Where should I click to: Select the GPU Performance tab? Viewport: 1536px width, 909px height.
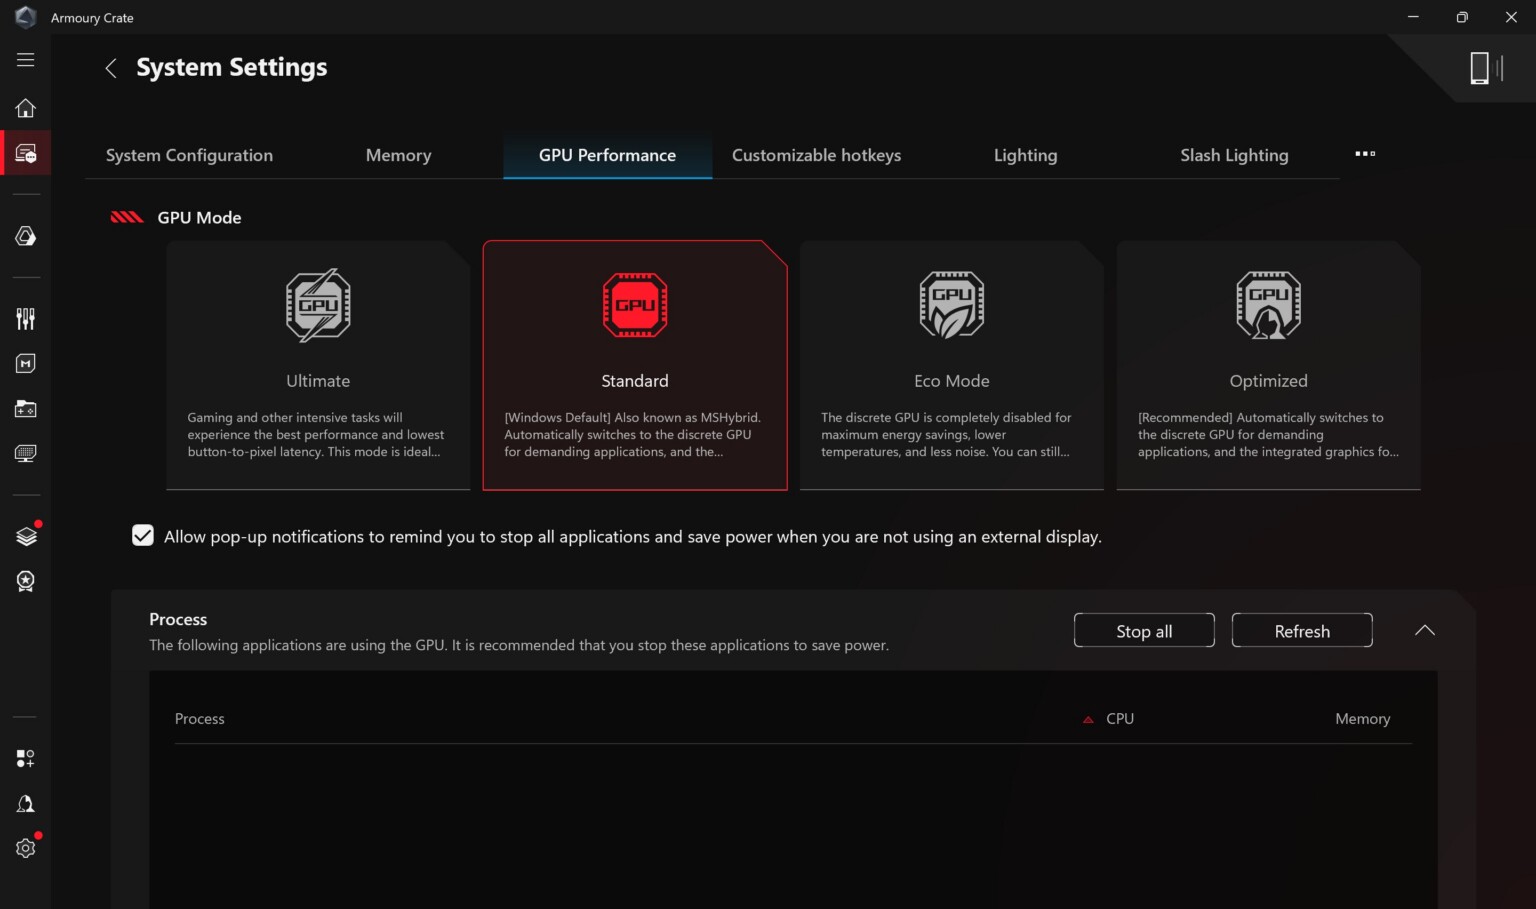[607, 155]
